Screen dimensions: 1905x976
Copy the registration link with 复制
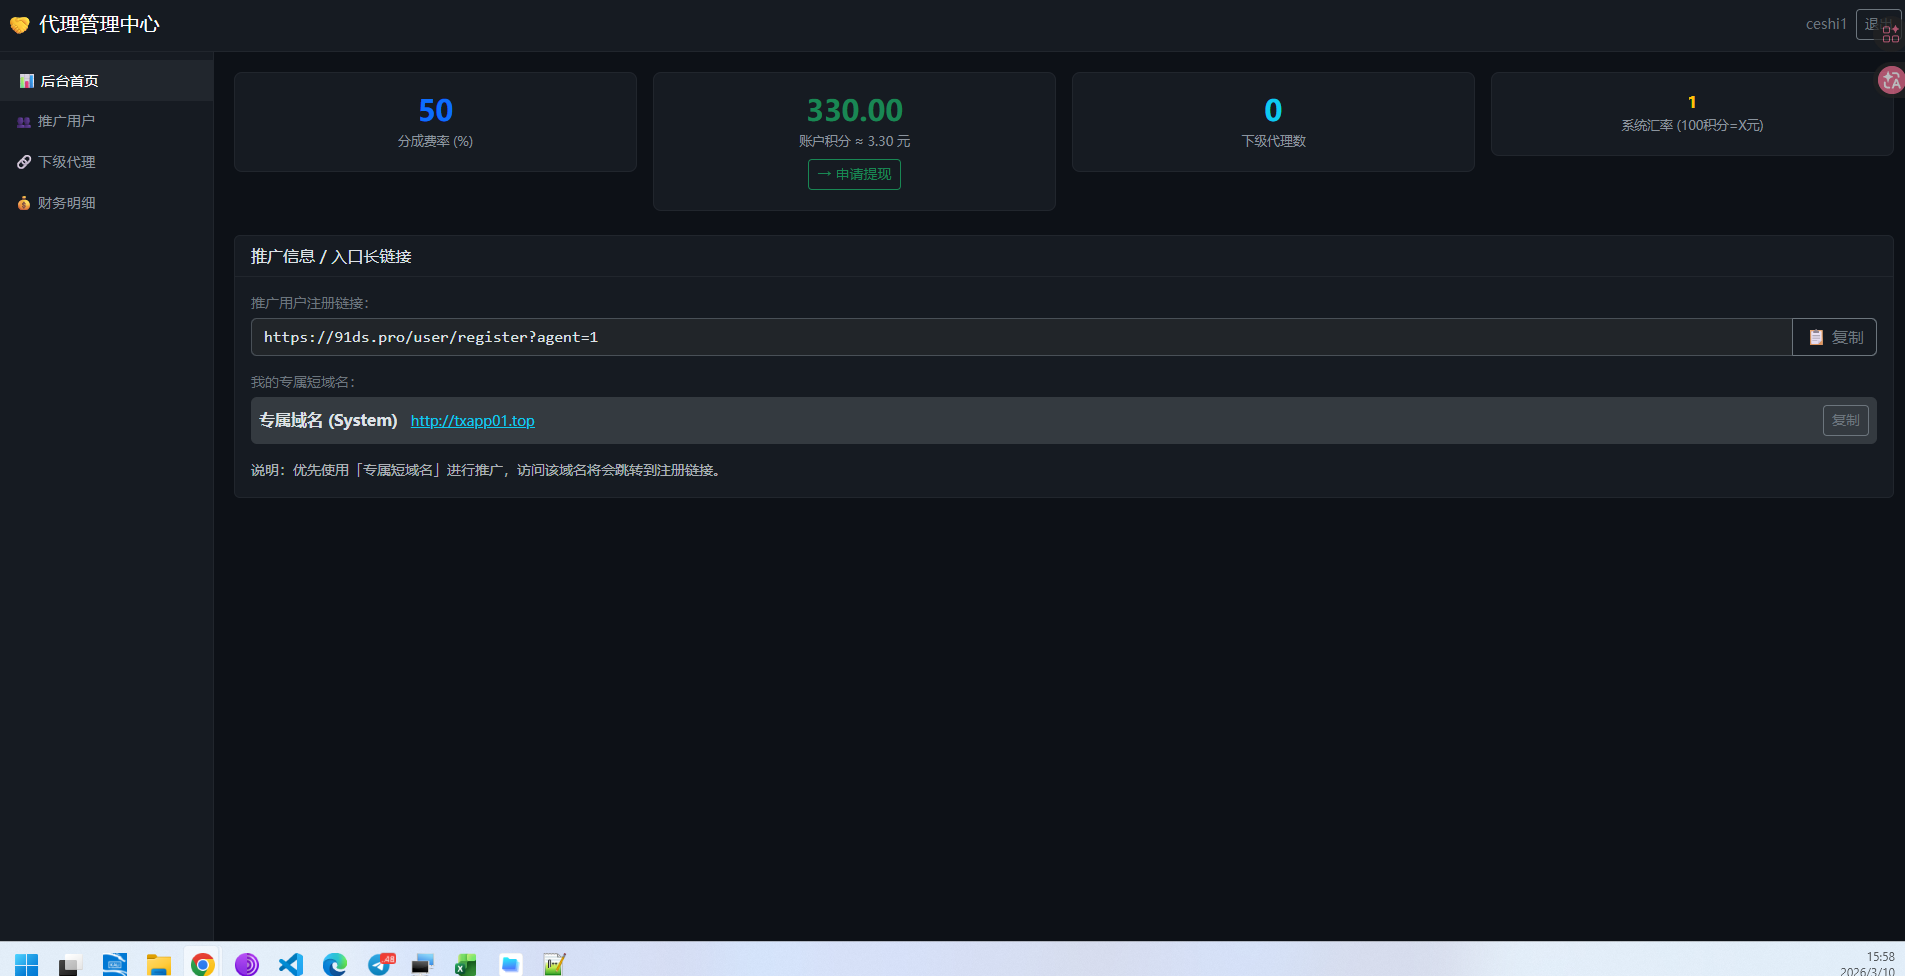click(x=1834, y=337)
